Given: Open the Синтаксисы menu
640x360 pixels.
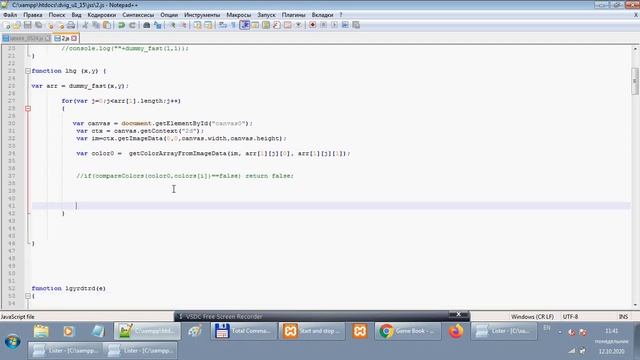Looking at the screenshot, I should 138,15.
